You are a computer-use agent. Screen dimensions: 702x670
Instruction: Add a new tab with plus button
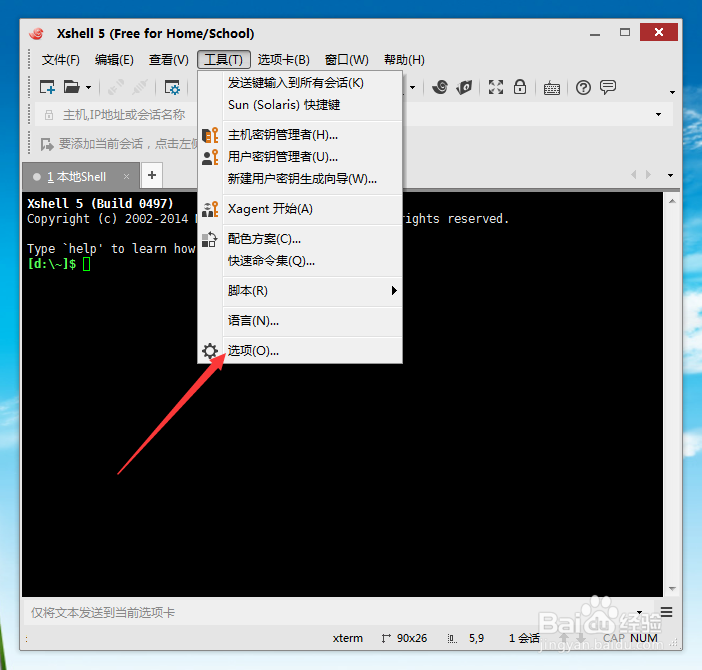152,175
